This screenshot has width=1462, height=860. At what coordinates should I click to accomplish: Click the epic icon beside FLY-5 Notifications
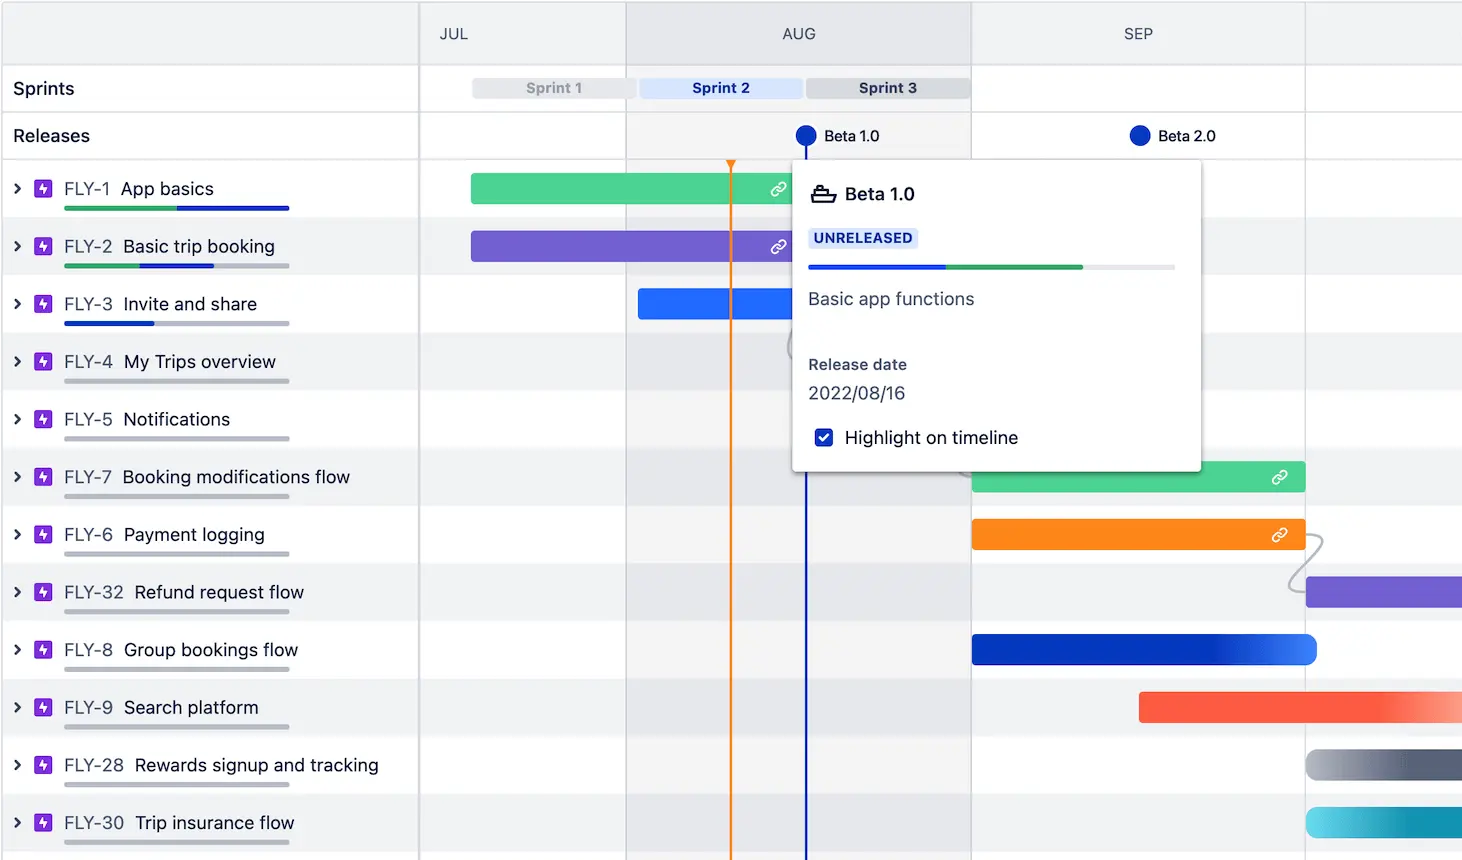coord(43,419)
